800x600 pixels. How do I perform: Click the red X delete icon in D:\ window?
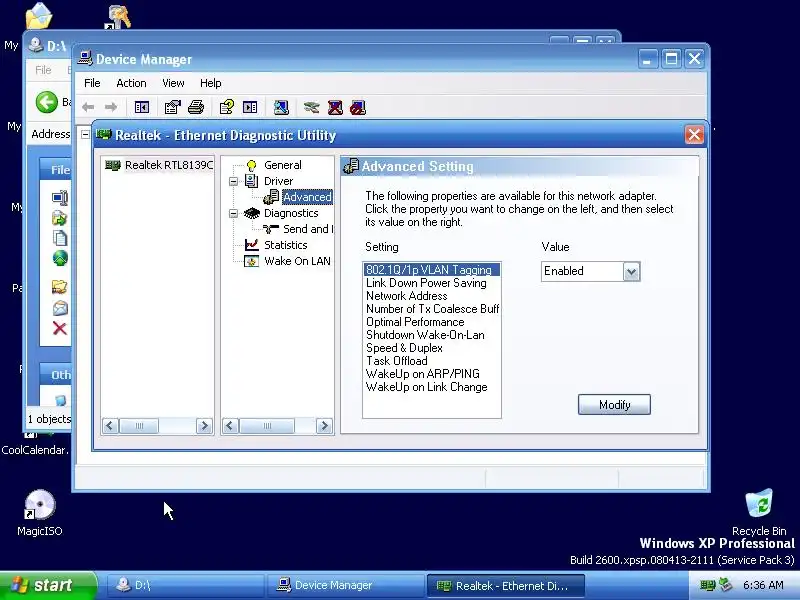pyautogui.click(x=60, y=328)
